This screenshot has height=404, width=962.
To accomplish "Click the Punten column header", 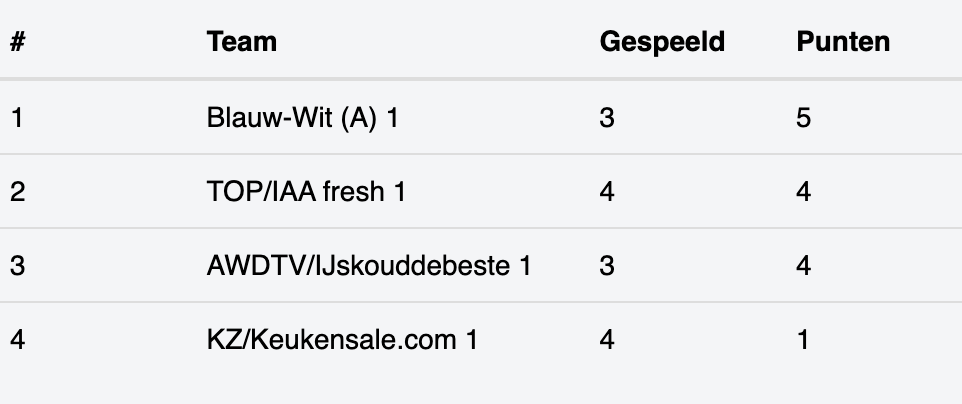I will (x=842, y=42).
